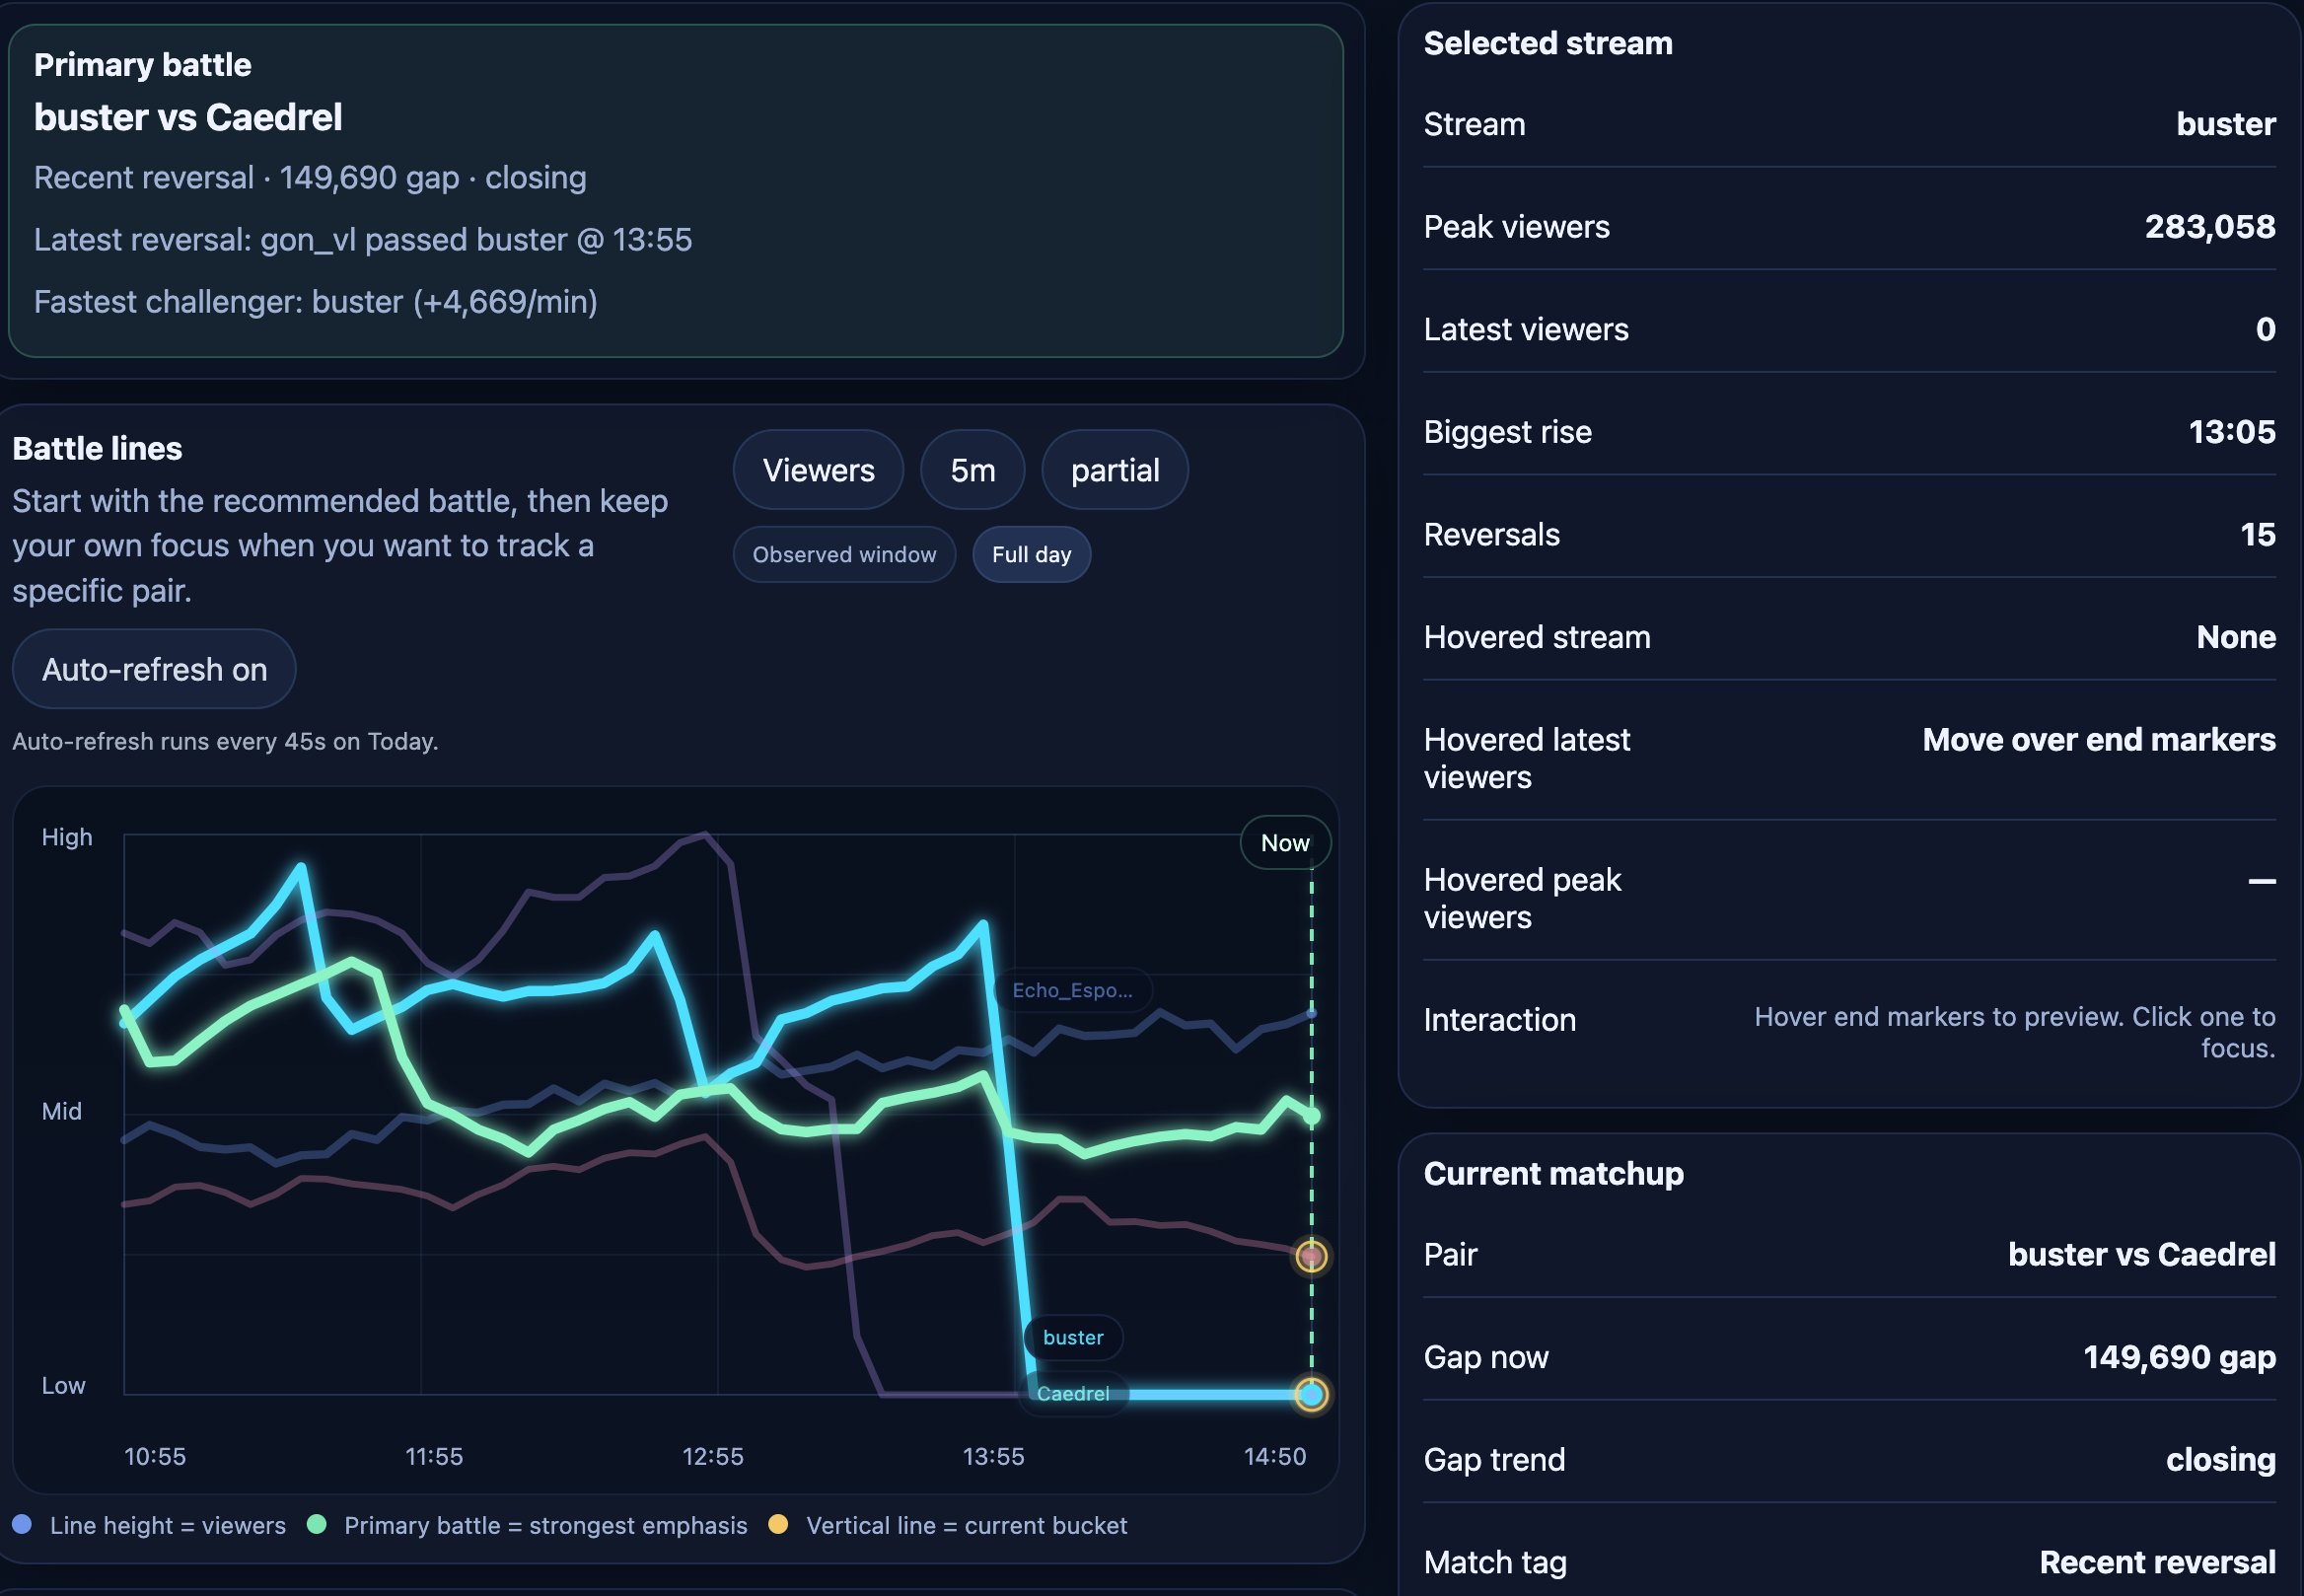
Task: Open the 5m interval pill
Action: coord(972,470)
